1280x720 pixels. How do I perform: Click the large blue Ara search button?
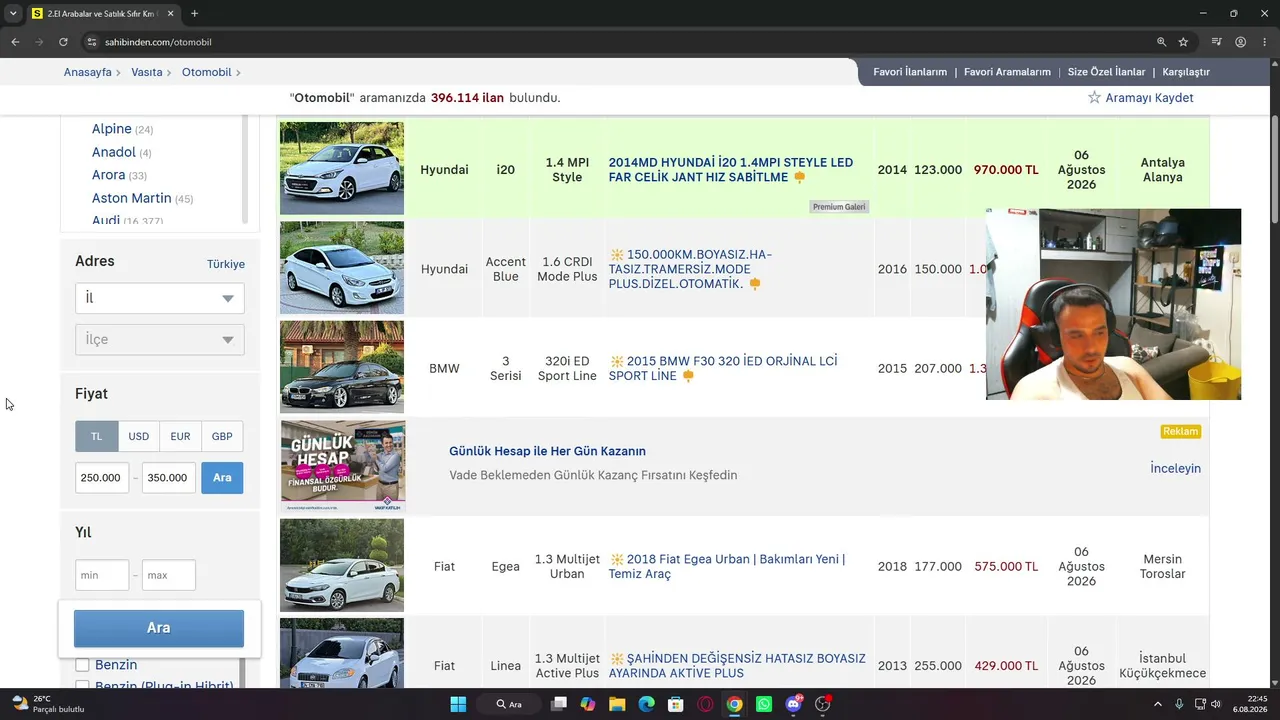[159, 628]
